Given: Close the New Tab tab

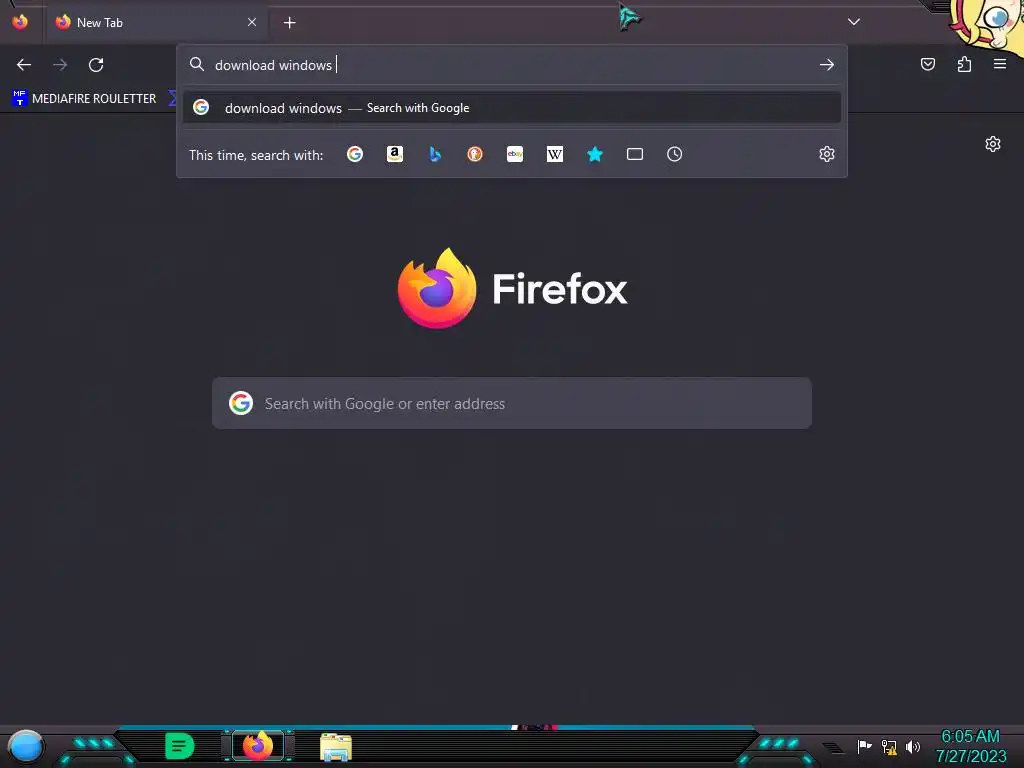Looking at the screenshot, I should [252, 22].
